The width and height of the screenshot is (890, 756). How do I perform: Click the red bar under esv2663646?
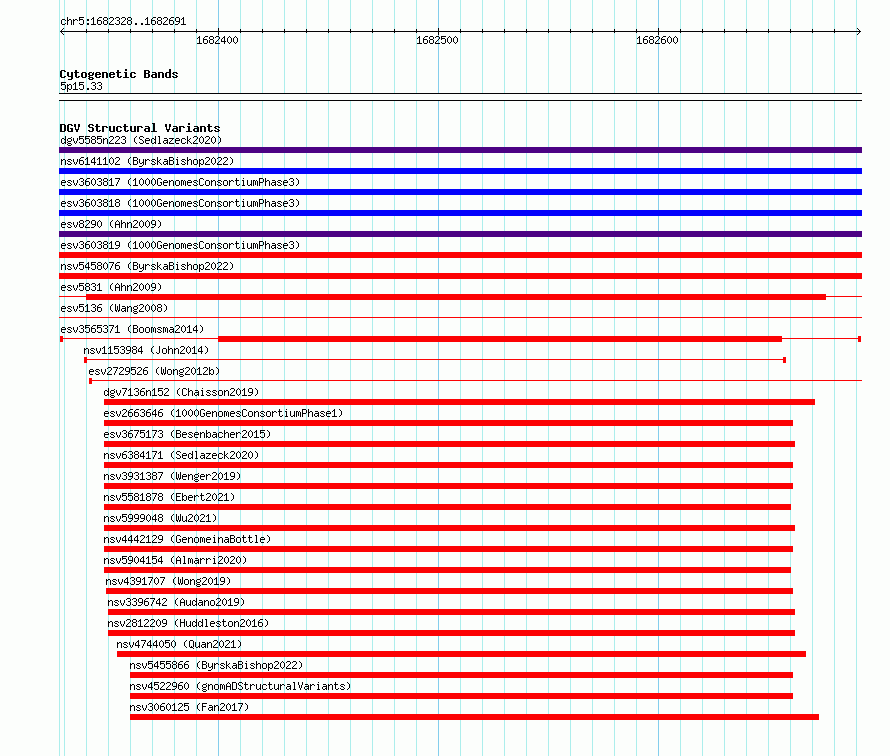448,423
